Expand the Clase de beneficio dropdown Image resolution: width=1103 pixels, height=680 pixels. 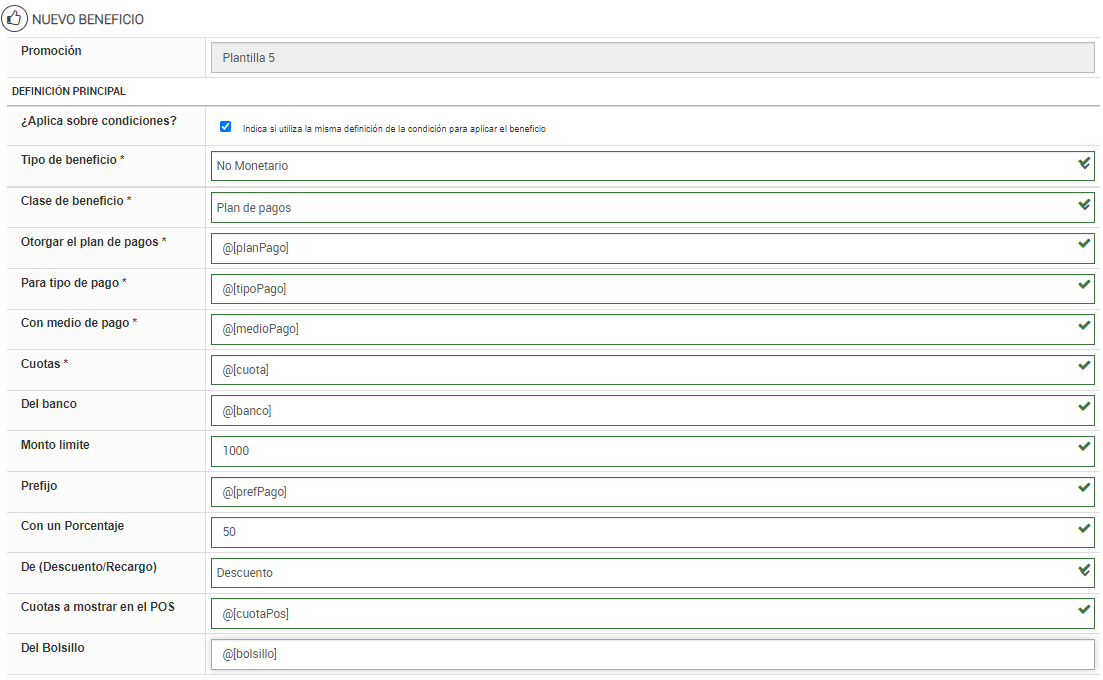[640, 208]
